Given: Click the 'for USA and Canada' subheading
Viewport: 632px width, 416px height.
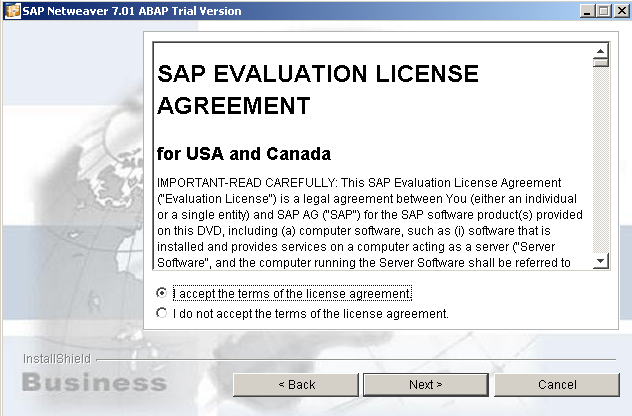Looking at the screenshot, I should 244,154.
